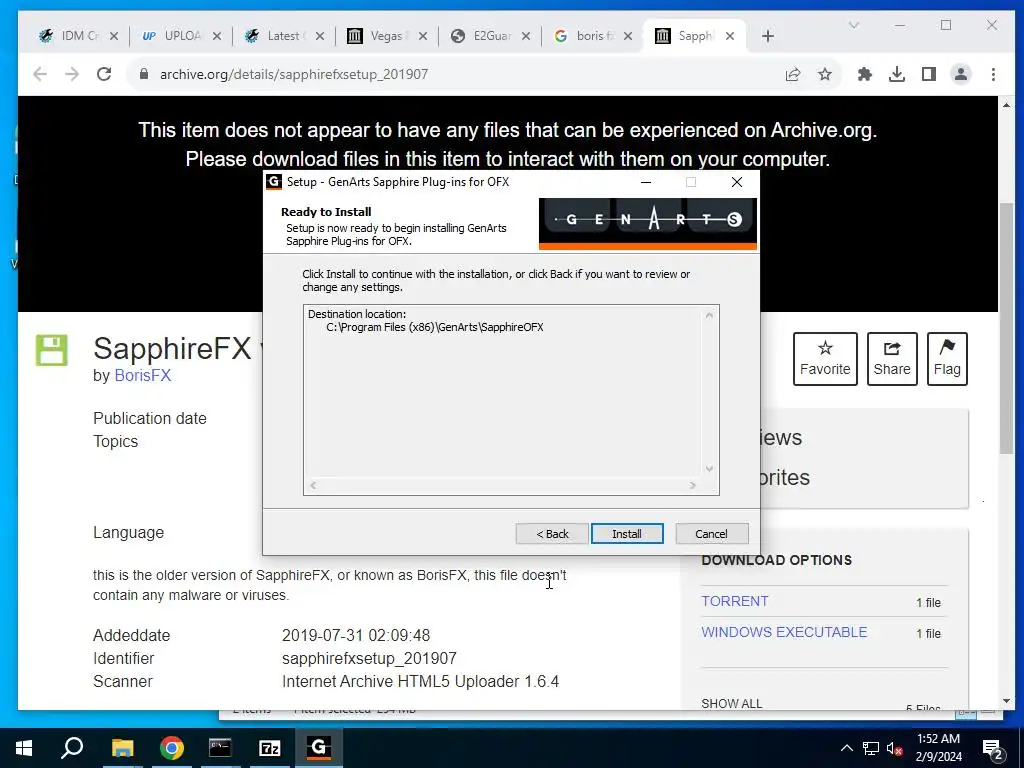The image size is (1024, 768).
Task: Open Chrome tab search chevron
Action: point(854,25)
